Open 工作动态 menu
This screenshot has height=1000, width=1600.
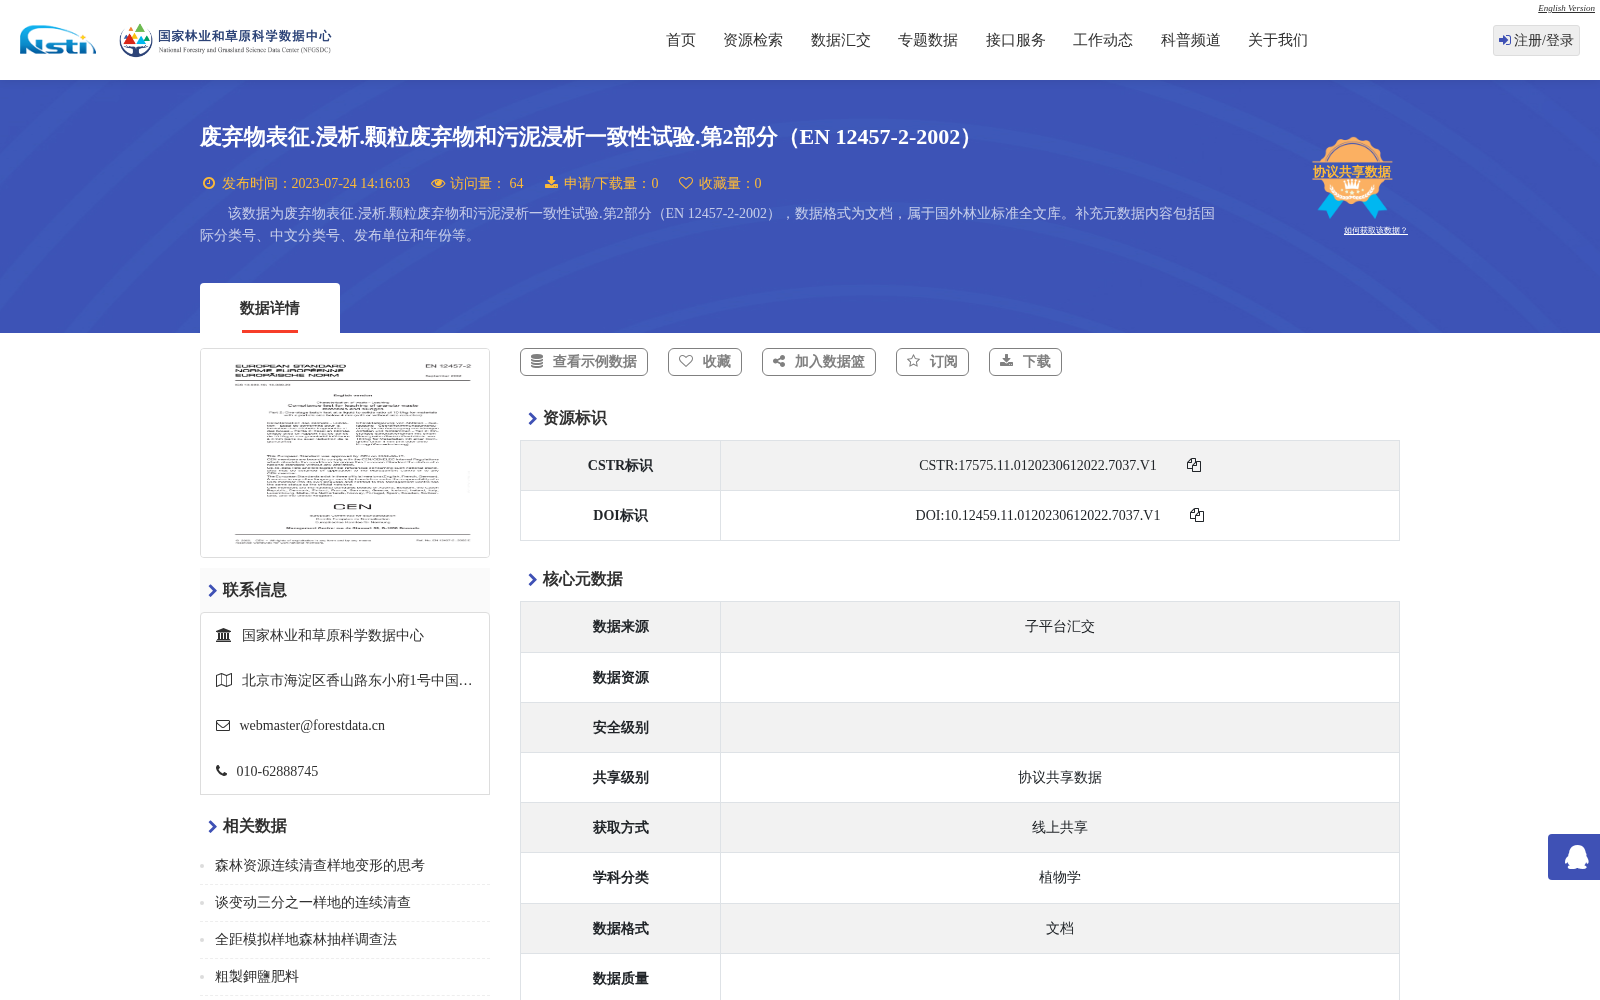(1103, 40)
